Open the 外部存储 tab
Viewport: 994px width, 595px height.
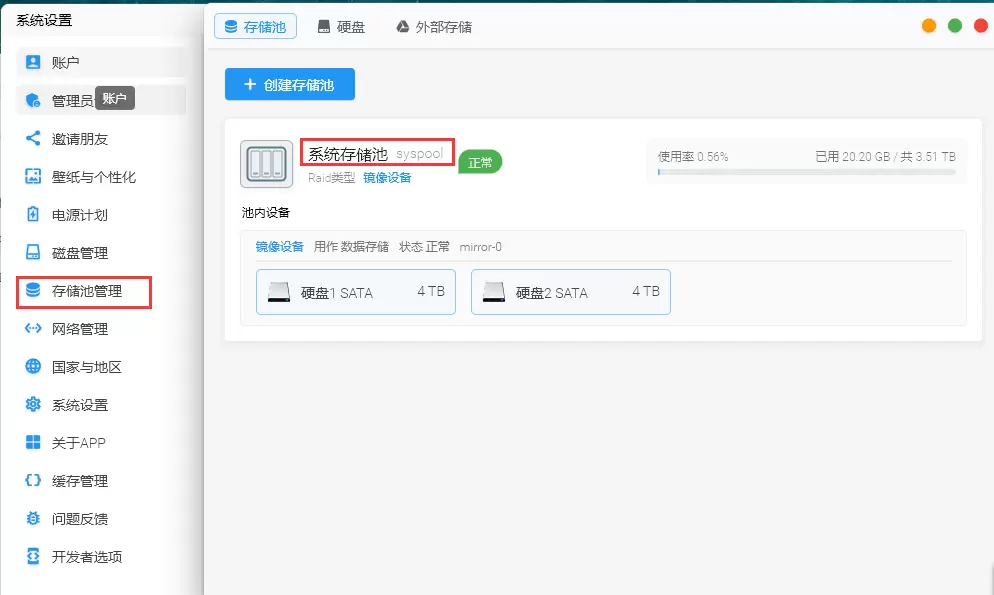[434, 27]
